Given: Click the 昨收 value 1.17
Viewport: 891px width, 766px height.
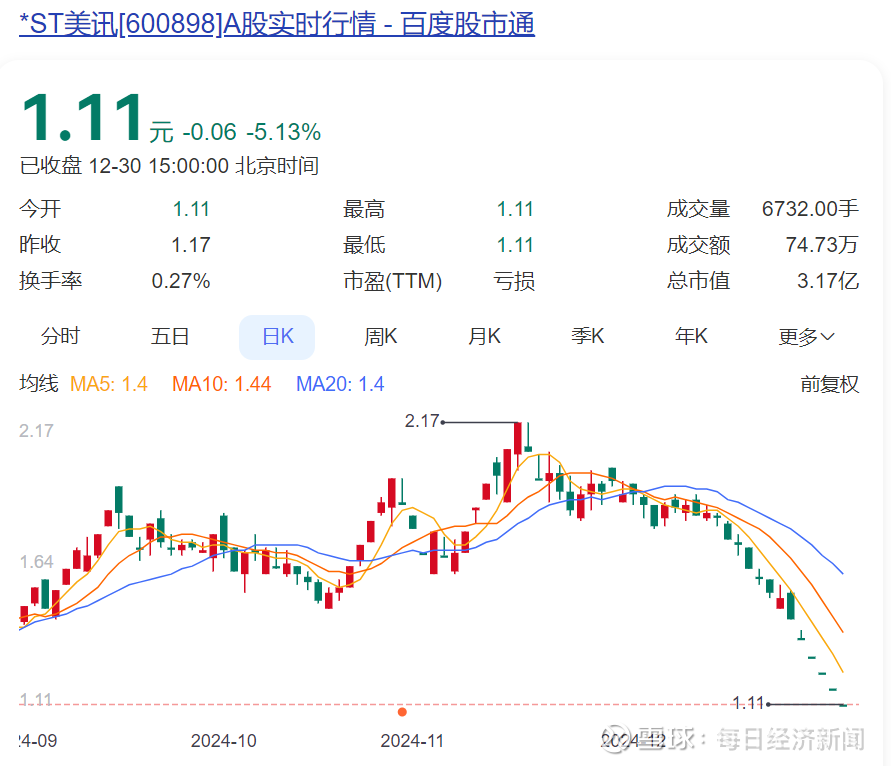Looking at the screenshot, I should 191,245.
